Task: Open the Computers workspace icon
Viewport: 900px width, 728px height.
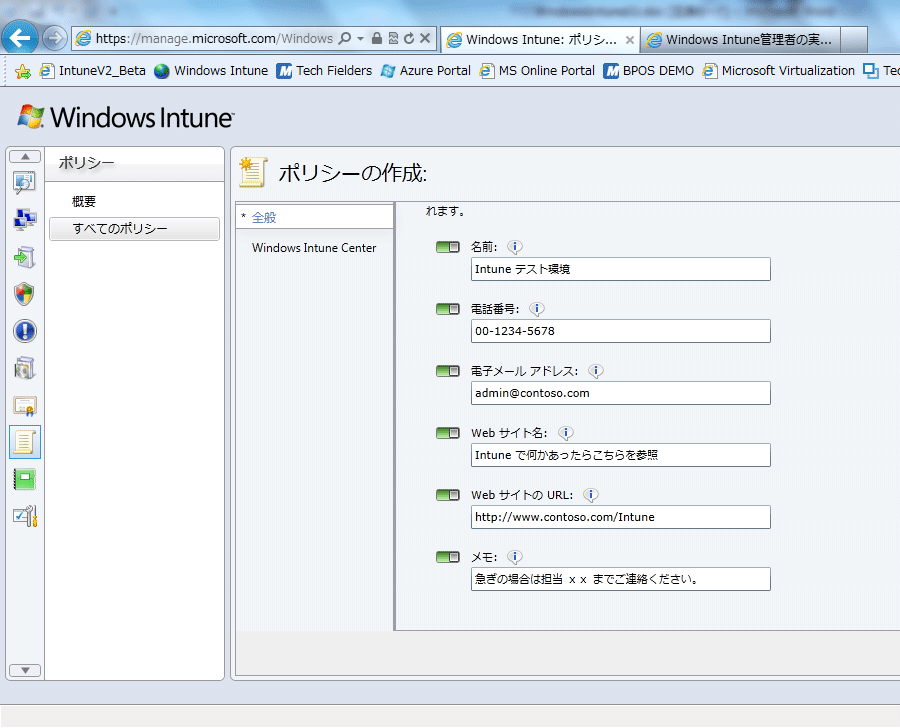Action: pyautogui.click(x=25, y=219)
